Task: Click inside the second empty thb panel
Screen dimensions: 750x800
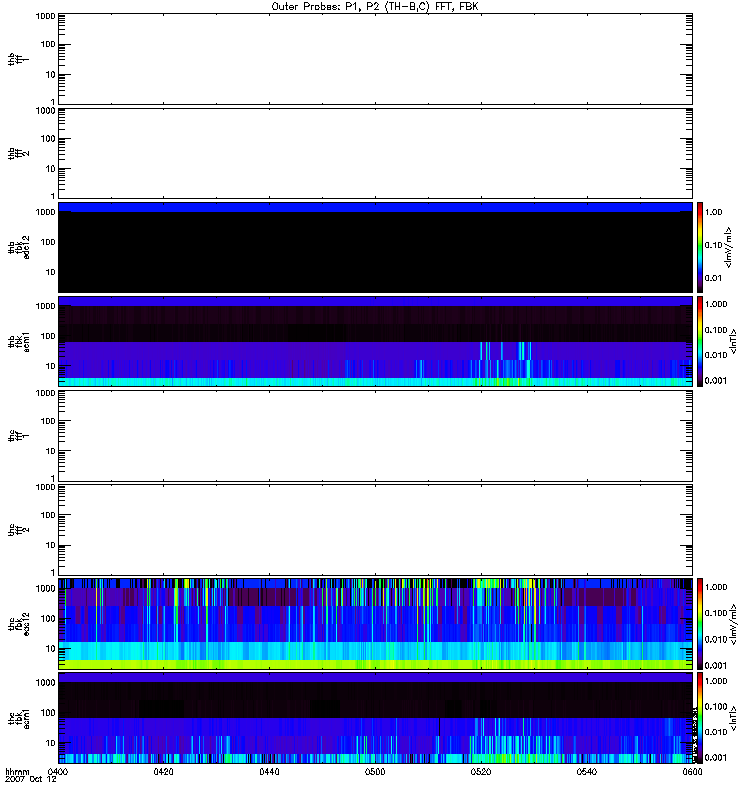Action: (375, 152)
